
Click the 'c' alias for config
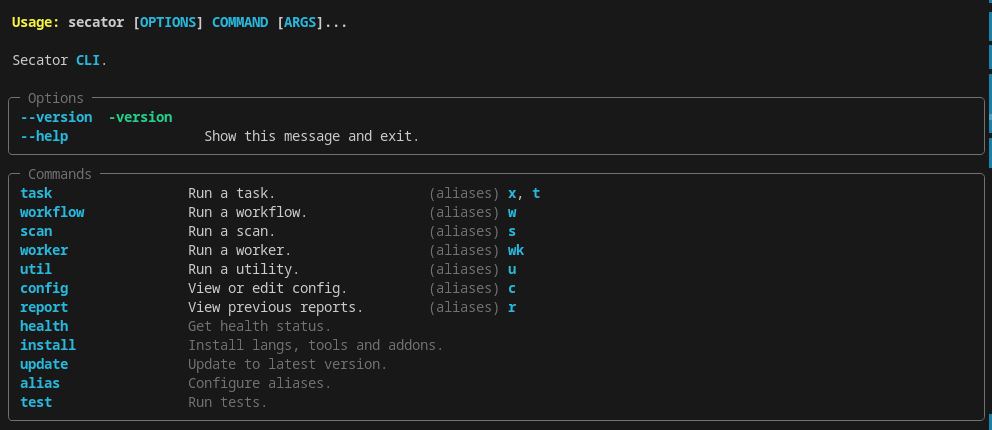(x=512, y=288)
